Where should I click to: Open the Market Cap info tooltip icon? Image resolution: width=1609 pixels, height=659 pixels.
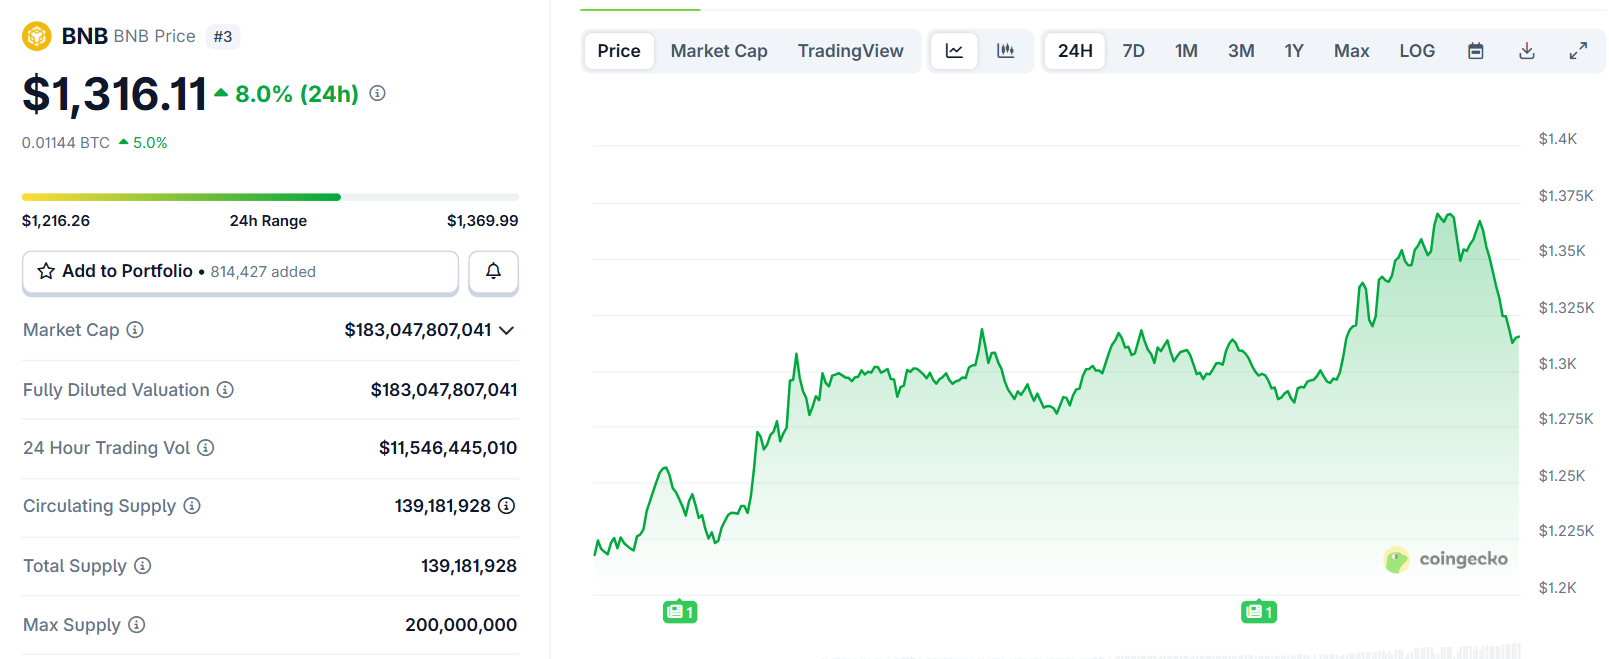pos(135,330)
